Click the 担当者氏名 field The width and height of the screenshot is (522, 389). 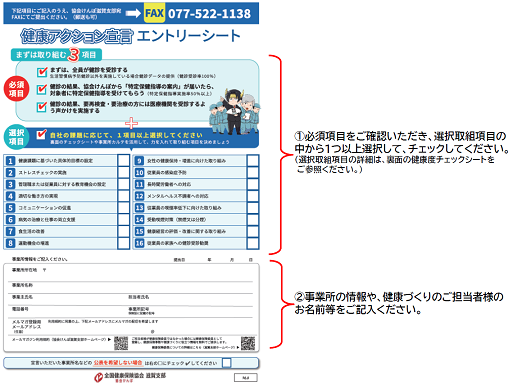pyautogui.click(x=191, y=300)
